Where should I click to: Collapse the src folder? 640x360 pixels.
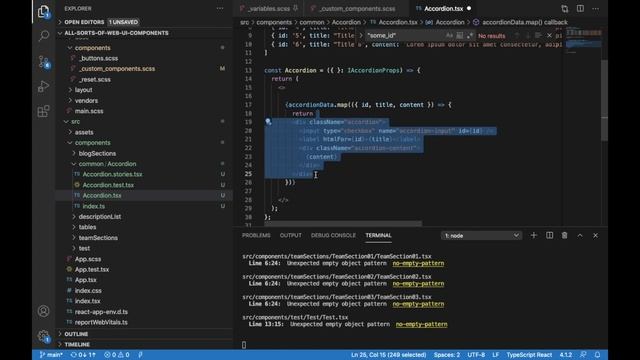[x=76, y=122]
